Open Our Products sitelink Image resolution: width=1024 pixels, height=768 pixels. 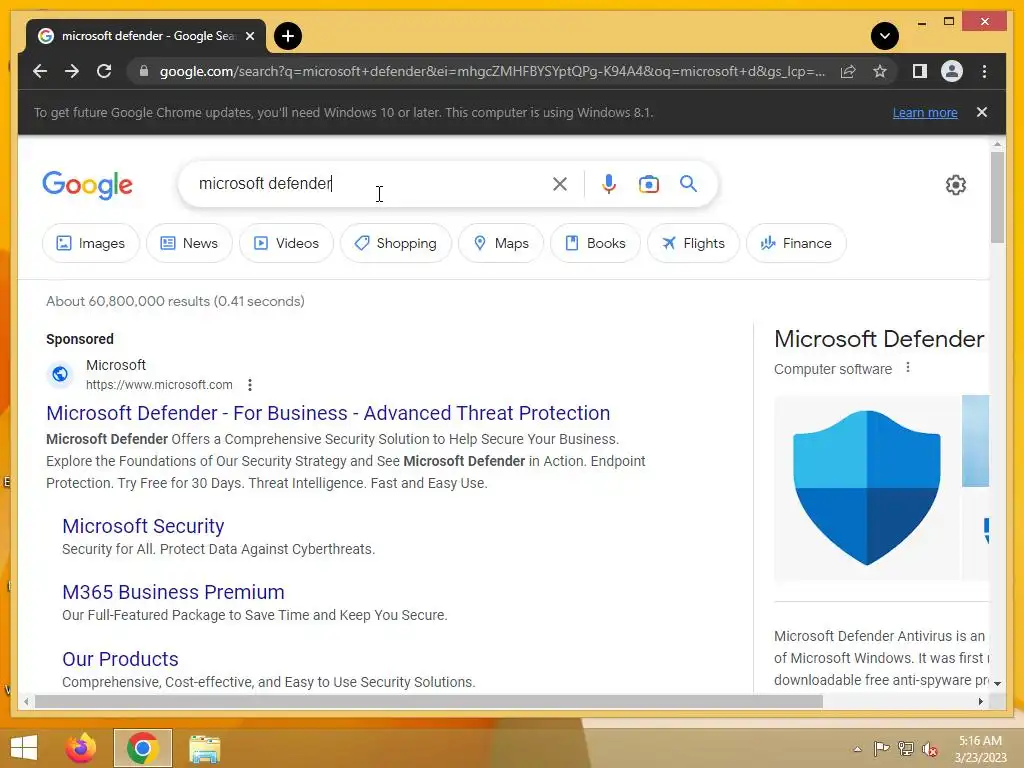(x=120, y=659)
